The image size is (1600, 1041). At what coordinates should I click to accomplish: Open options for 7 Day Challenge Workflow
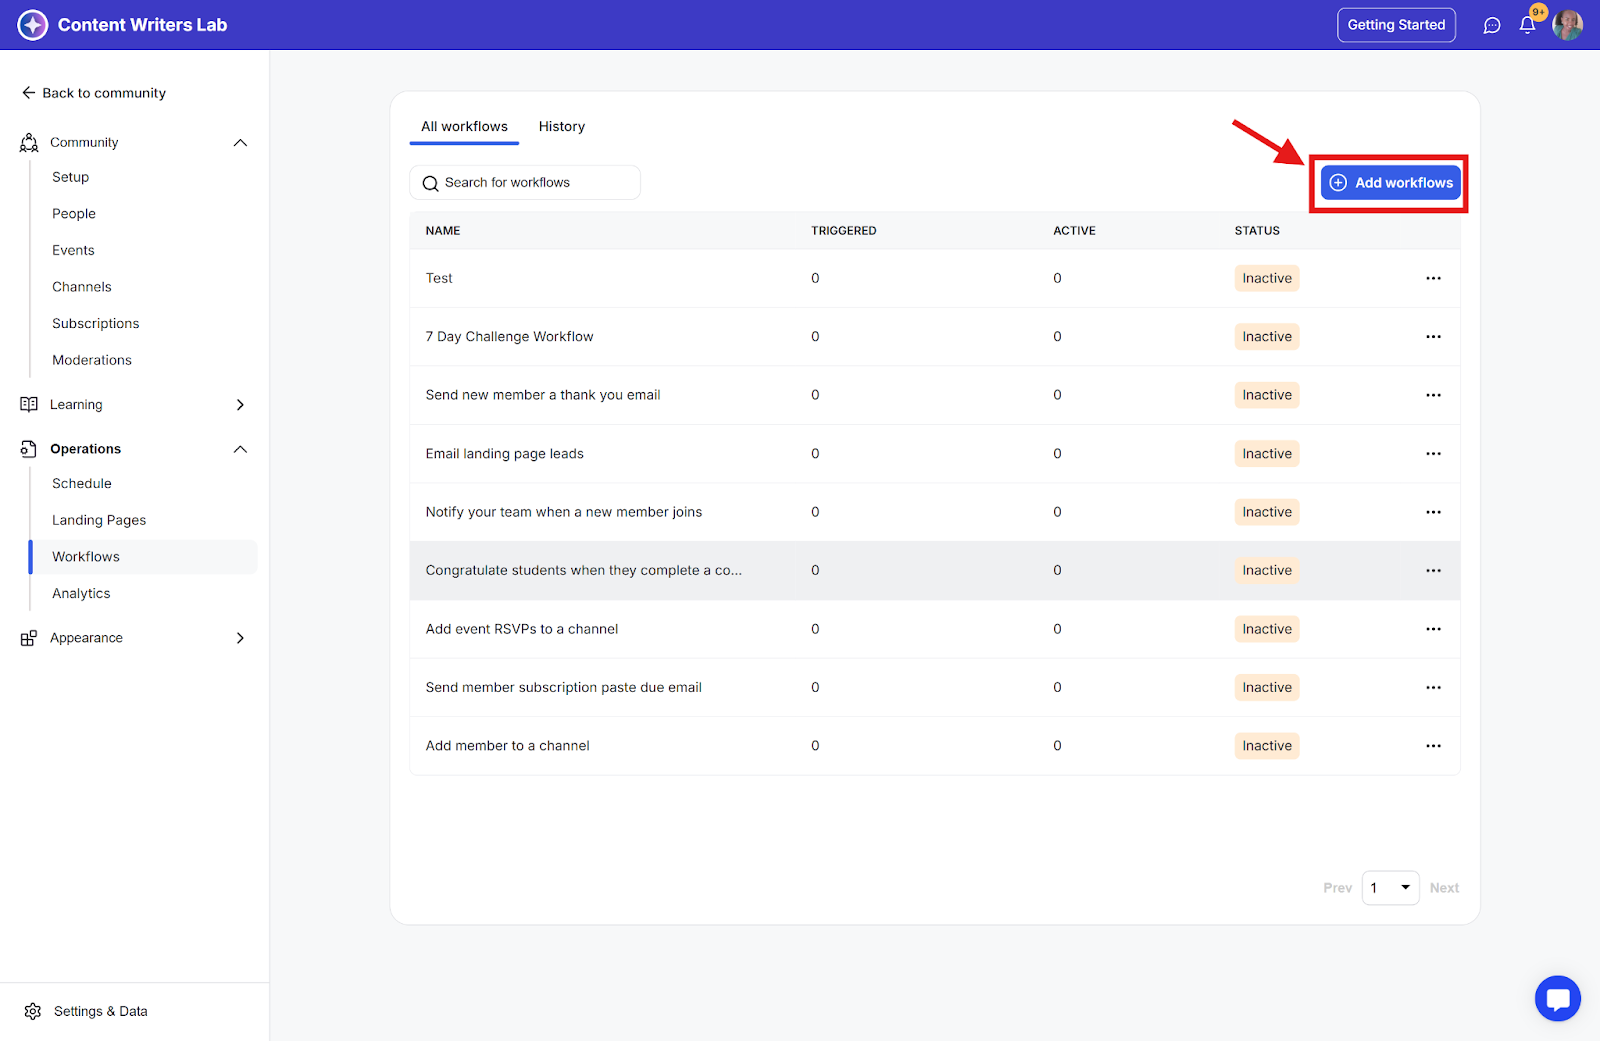click(x=1433, y=337)
